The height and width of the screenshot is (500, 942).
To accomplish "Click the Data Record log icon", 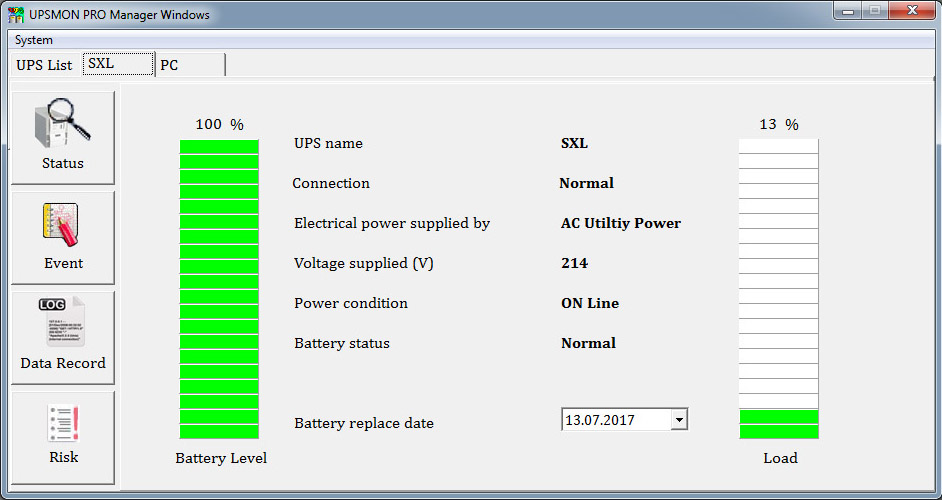I will 62,322.
